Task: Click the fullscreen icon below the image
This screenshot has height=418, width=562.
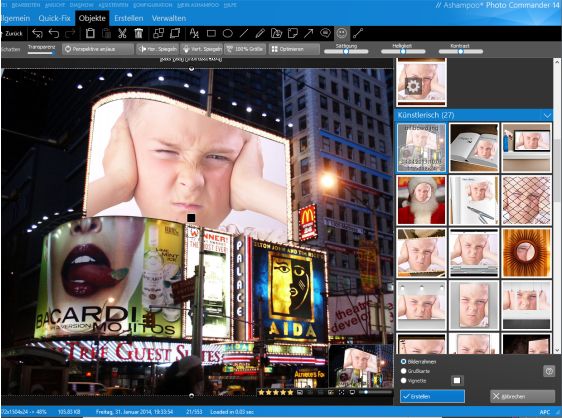Action: pyautogui.click(x=341, y=393)
